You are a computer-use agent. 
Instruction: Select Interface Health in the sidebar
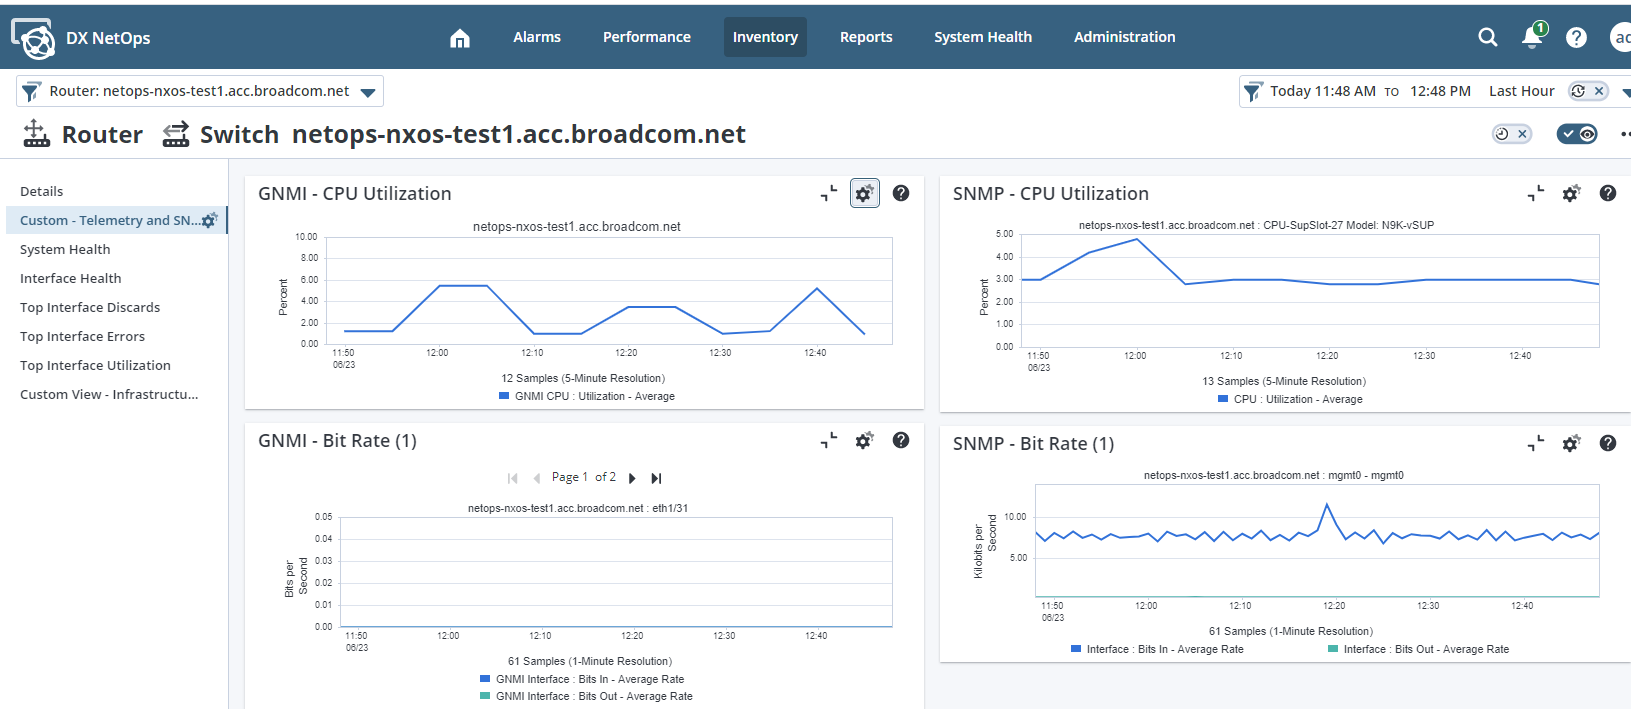(70, 278)
